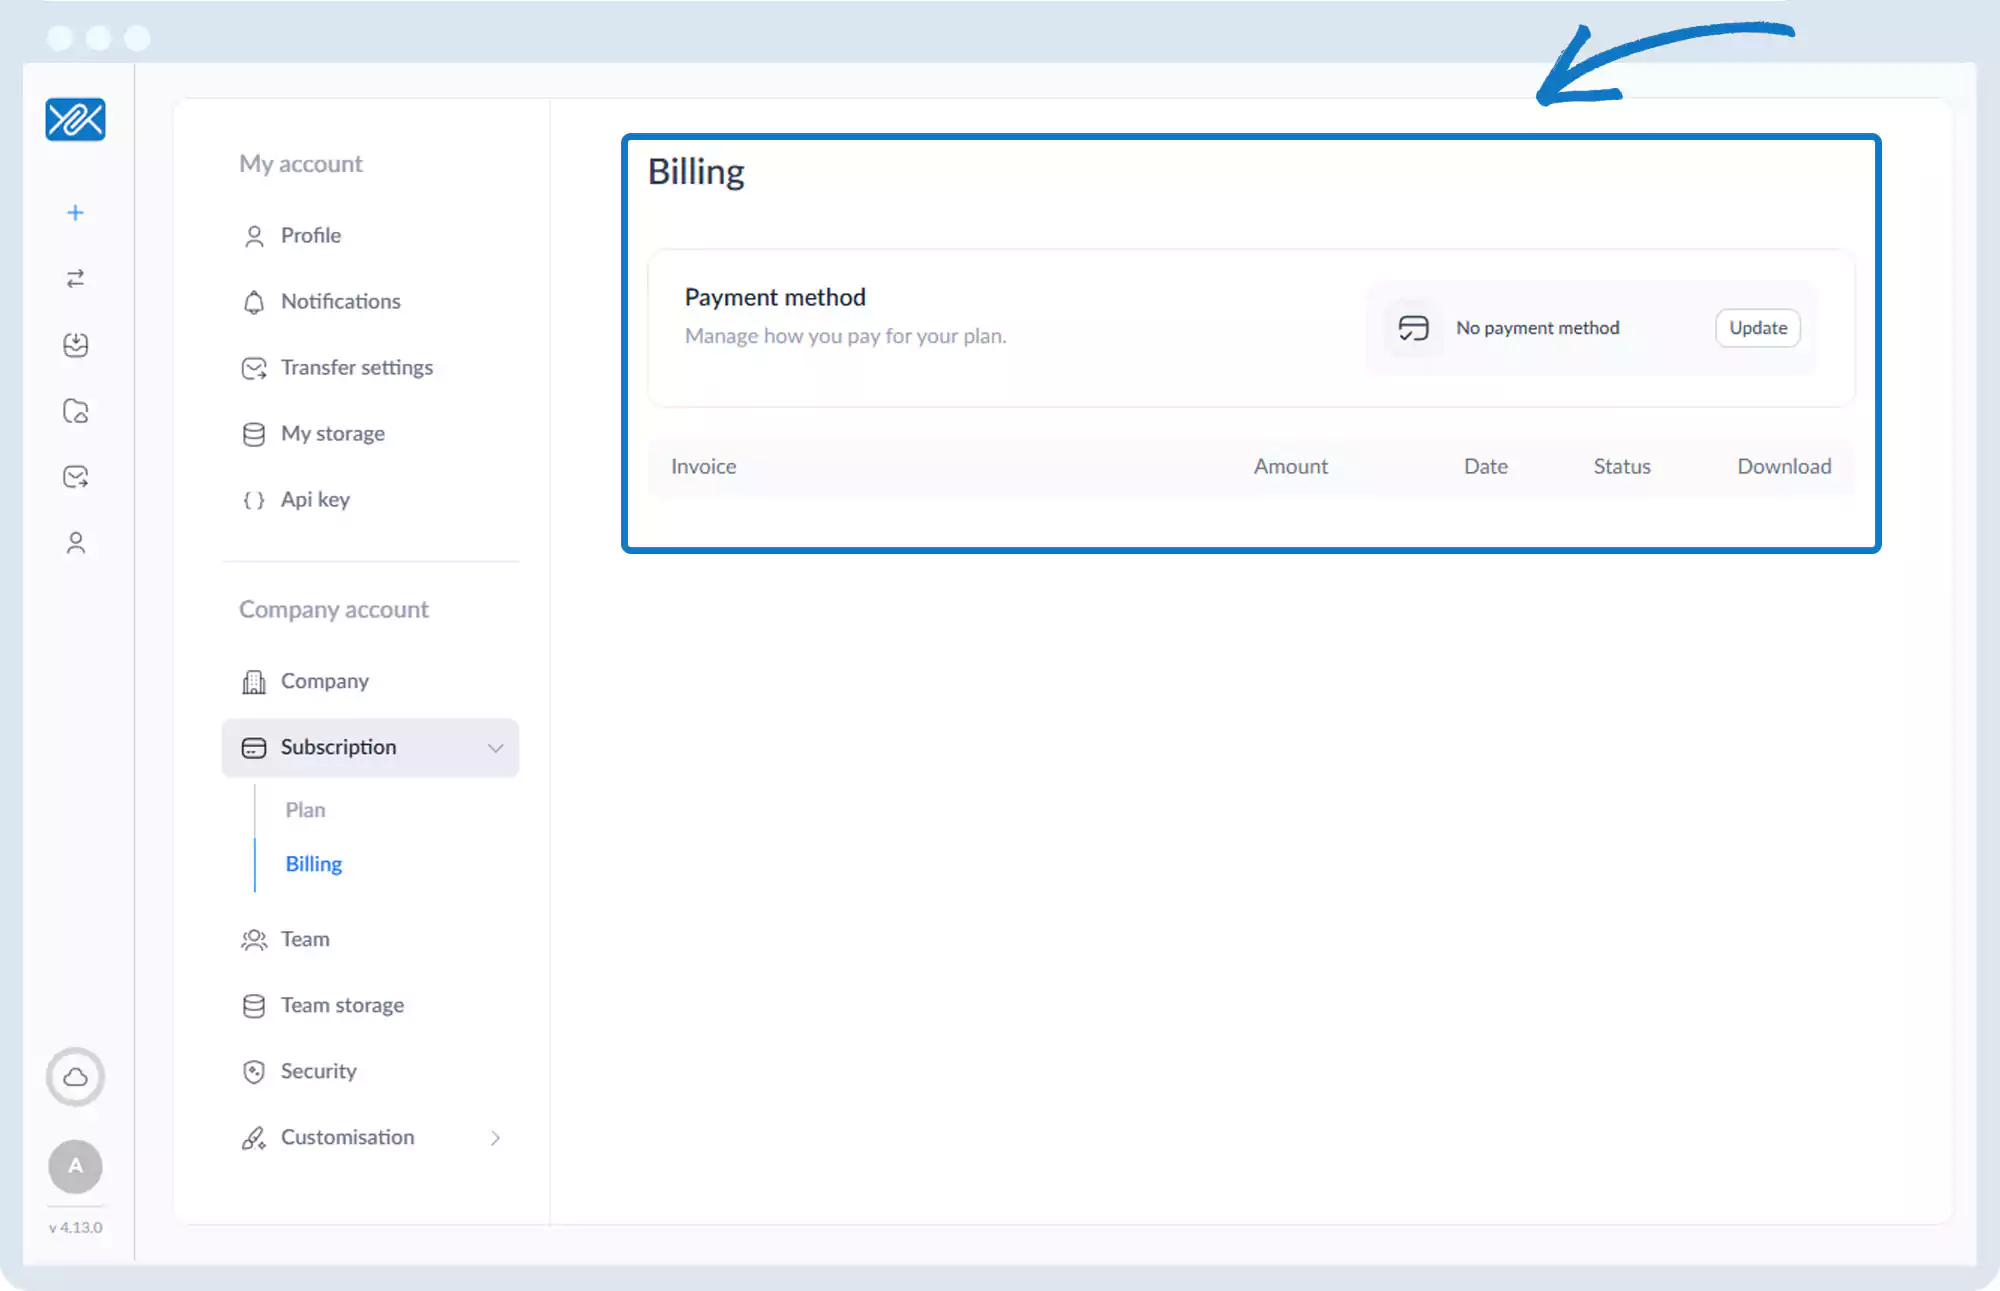This screenshot has width=2000, height=1291.
Task: Go to the Security settings
Action: pos(318,1071)
